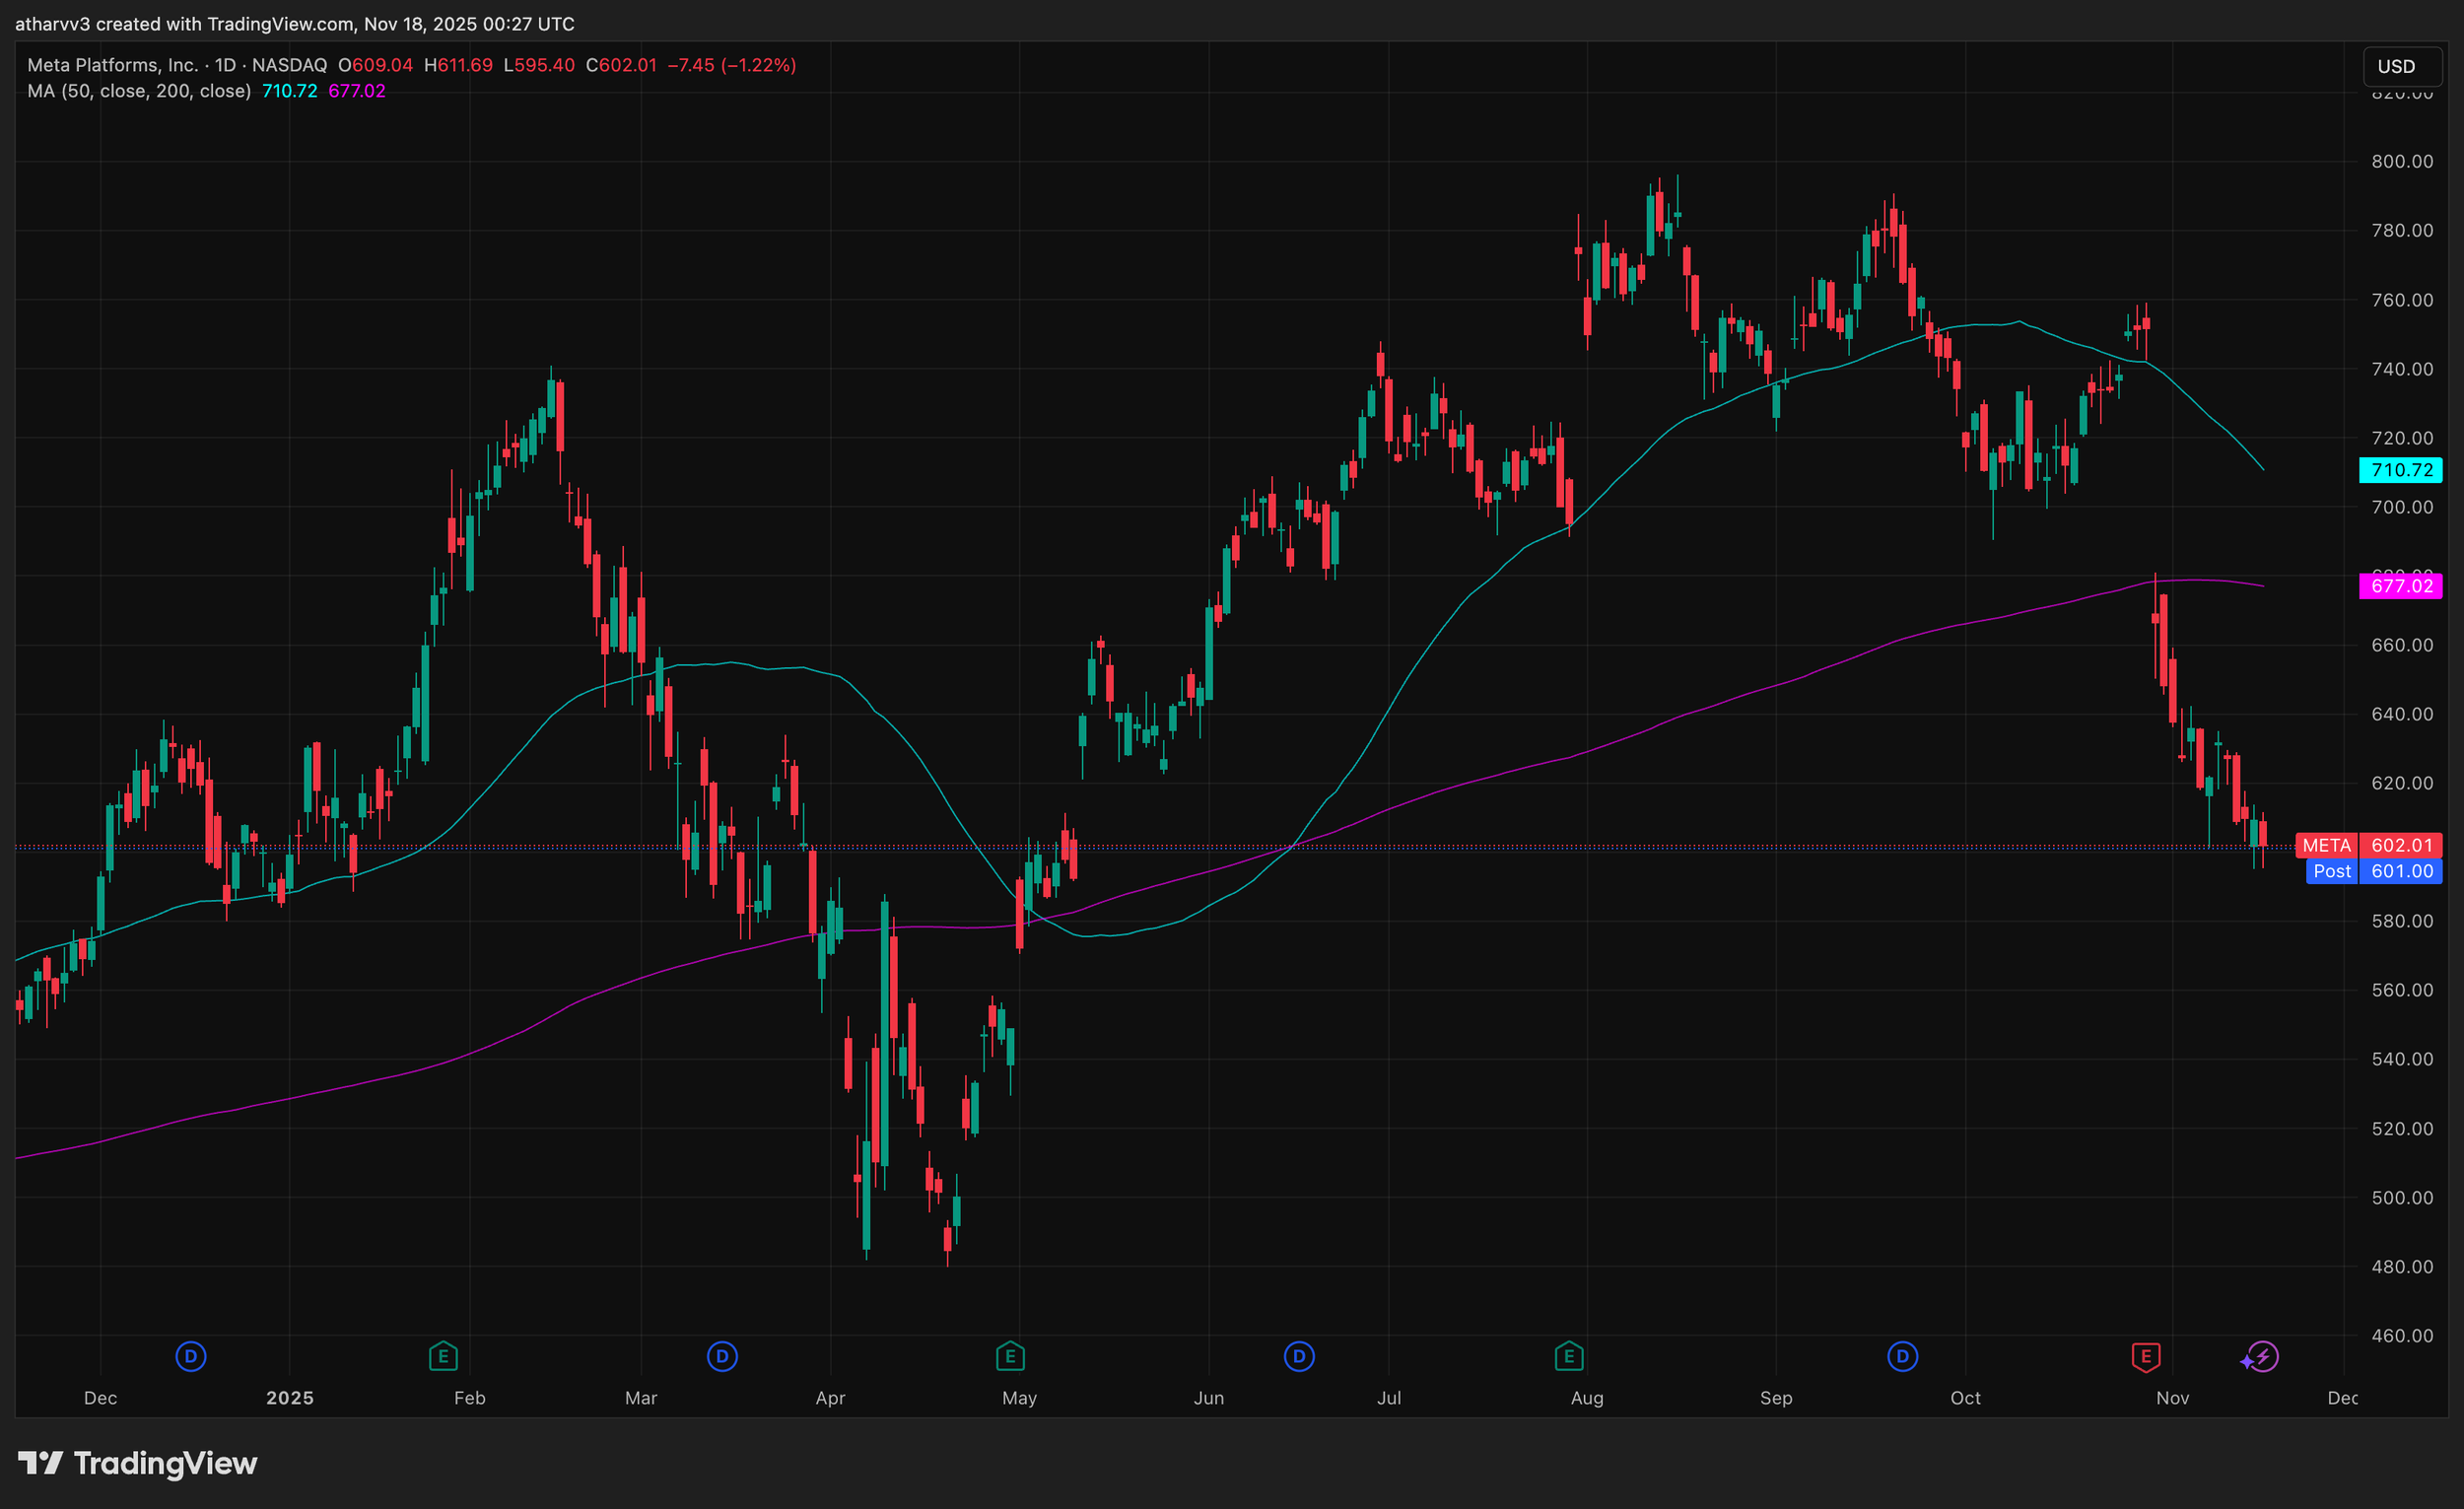
Task: Select the Oct label on the time axis
Action: [x=1965, y=1398]
